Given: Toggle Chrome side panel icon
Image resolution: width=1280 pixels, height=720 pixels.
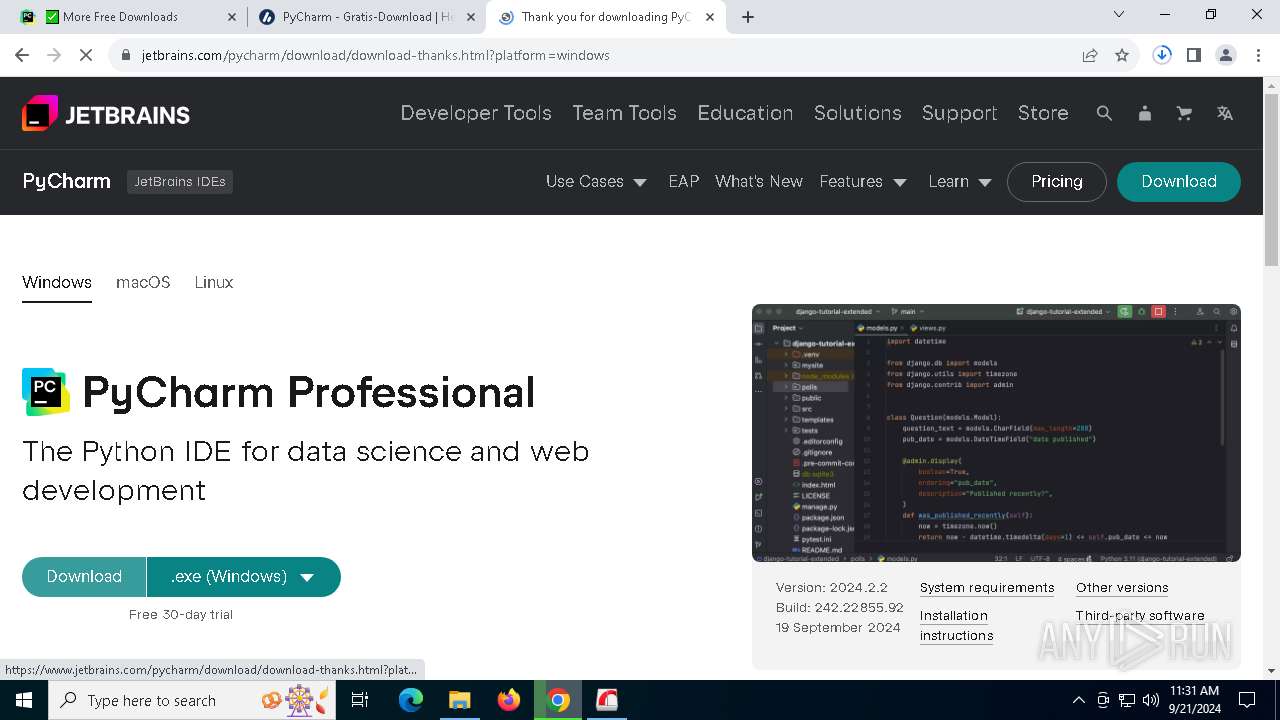Looking at the screenshot, I should [x=1194, y=55].
